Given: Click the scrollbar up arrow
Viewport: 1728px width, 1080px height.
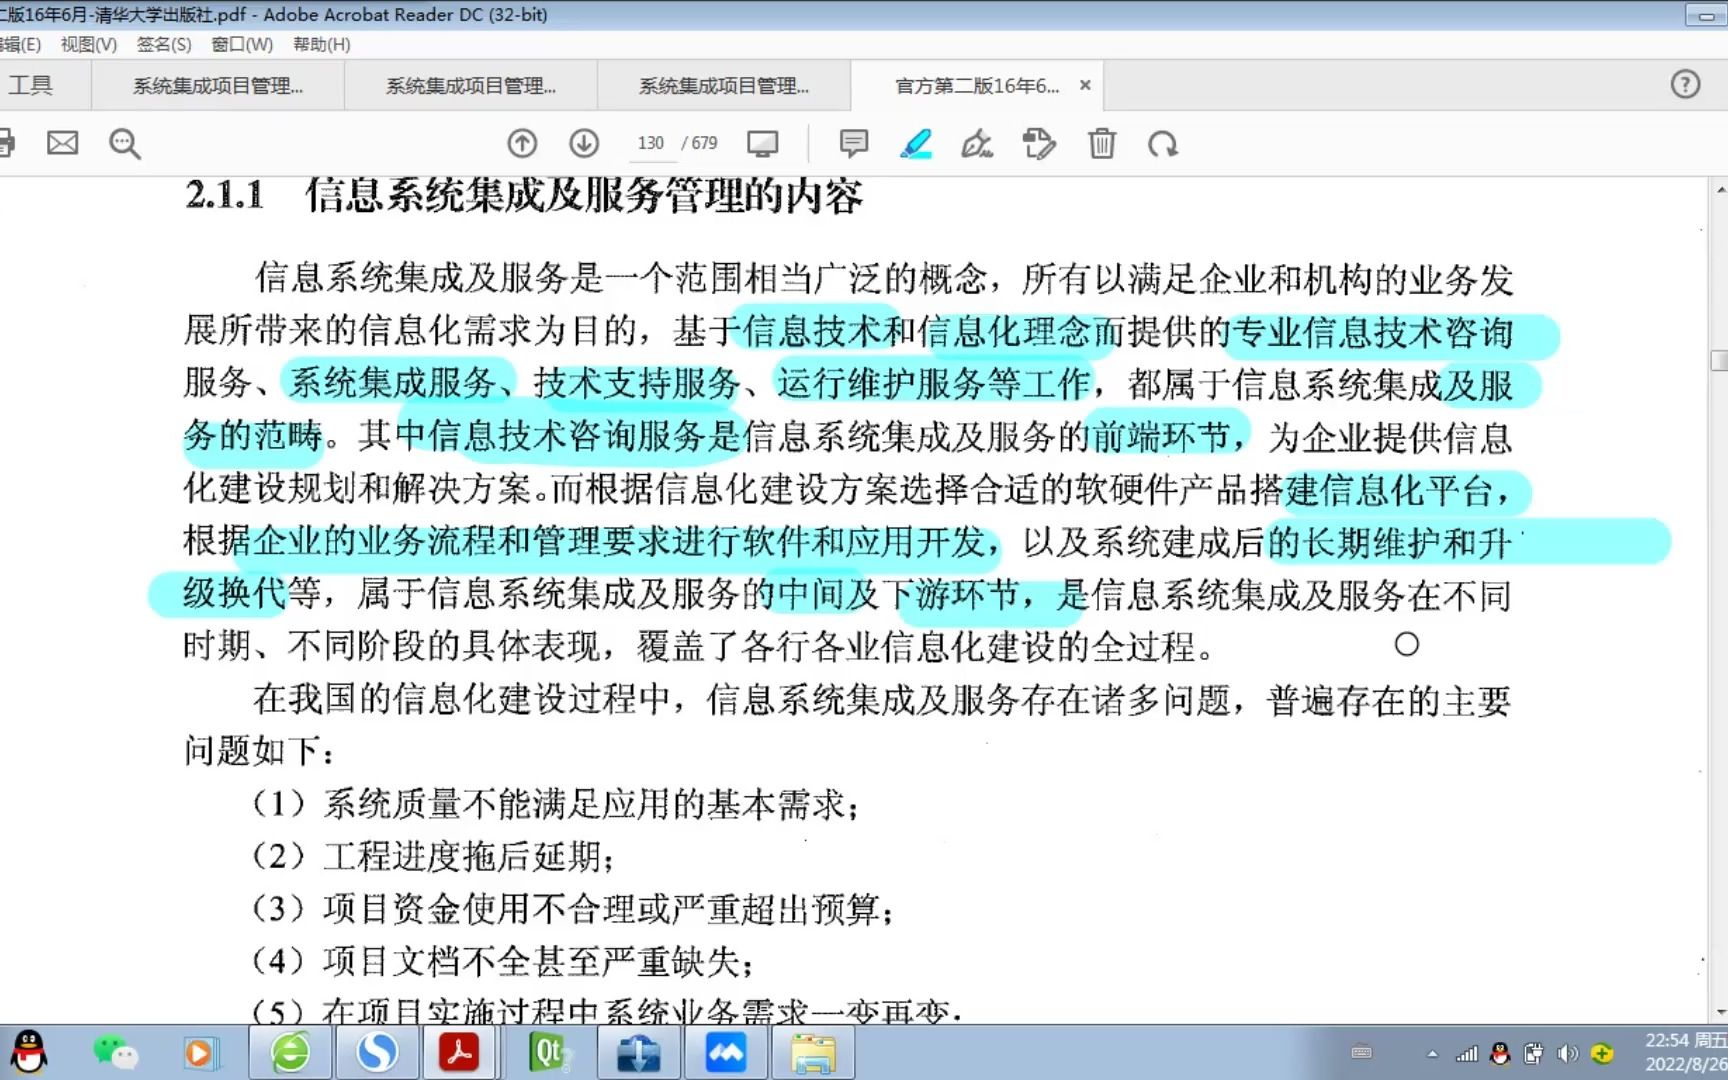Looking at the screenshot, I should point(1719,189).
